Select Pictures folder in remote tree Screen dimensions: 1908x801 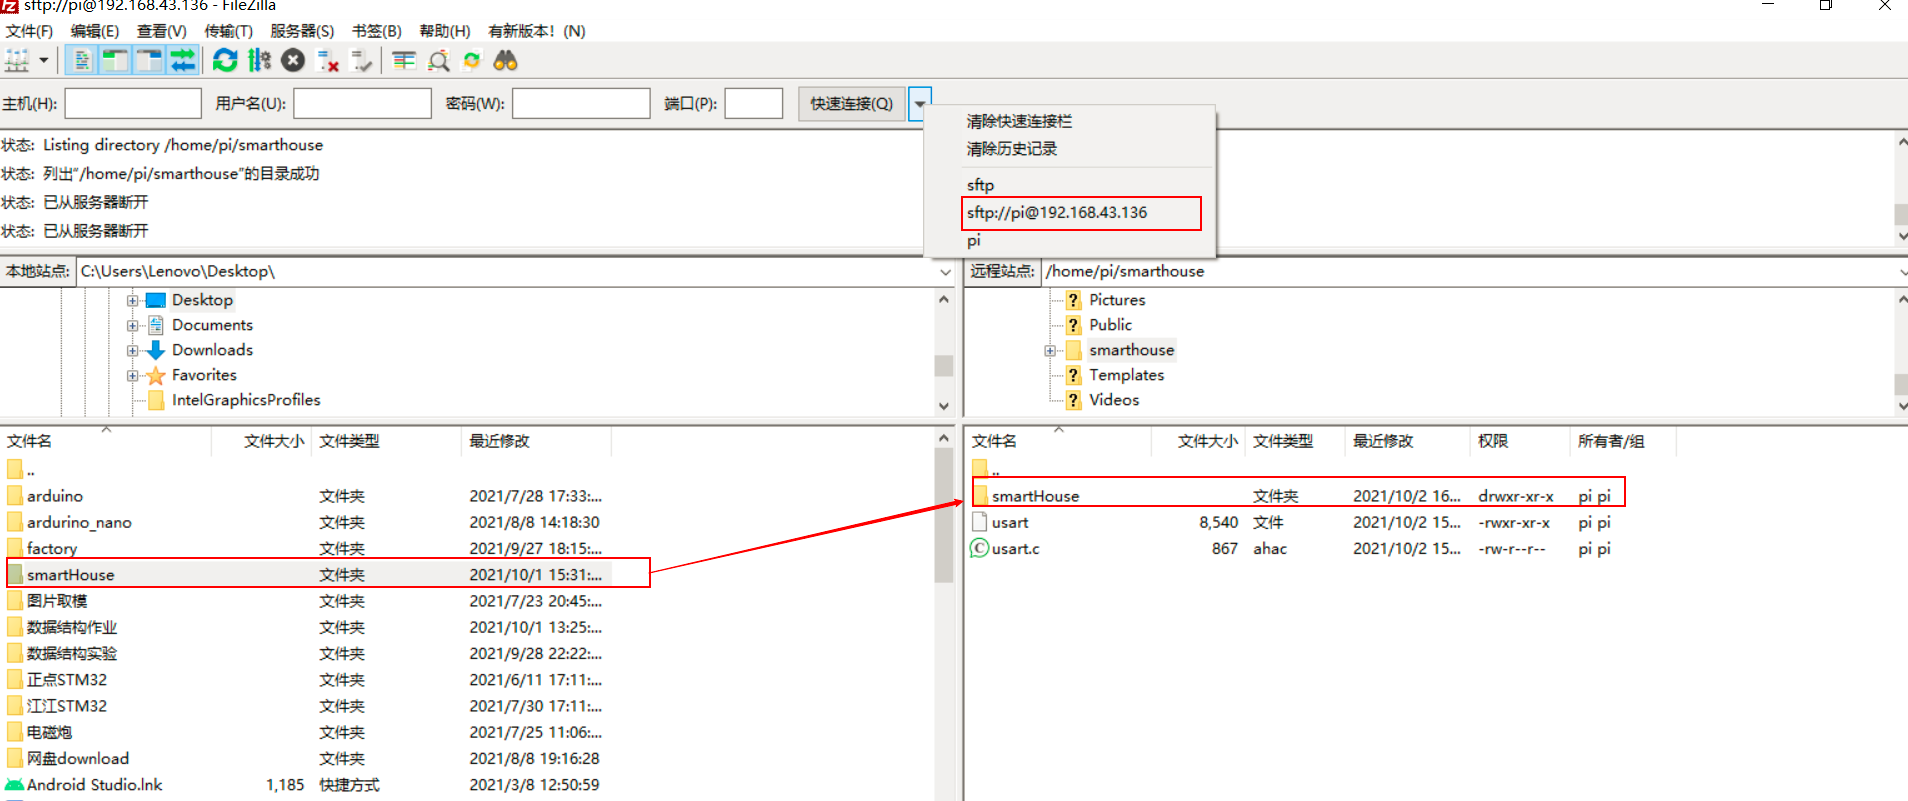pyautogui.click(x=1117, y=300)
